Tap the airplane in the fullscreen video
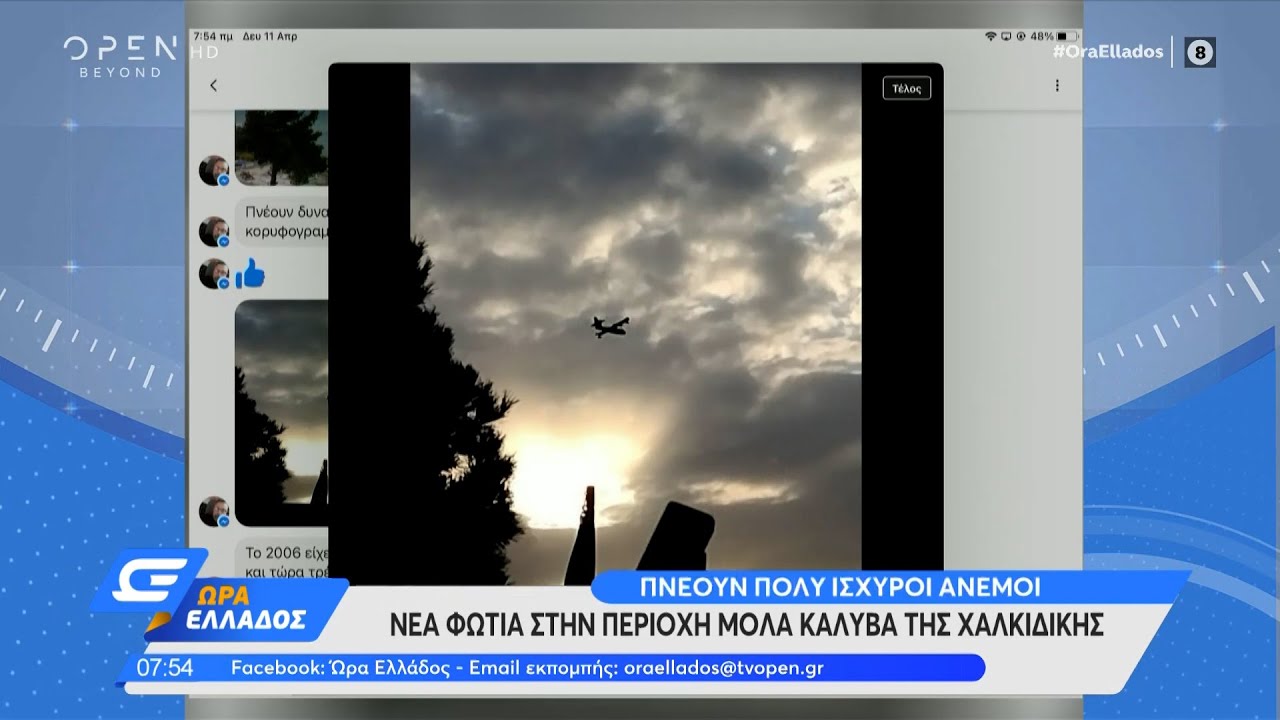The height and width of the screenshot is (720, 1280). [x=610, y=326]
